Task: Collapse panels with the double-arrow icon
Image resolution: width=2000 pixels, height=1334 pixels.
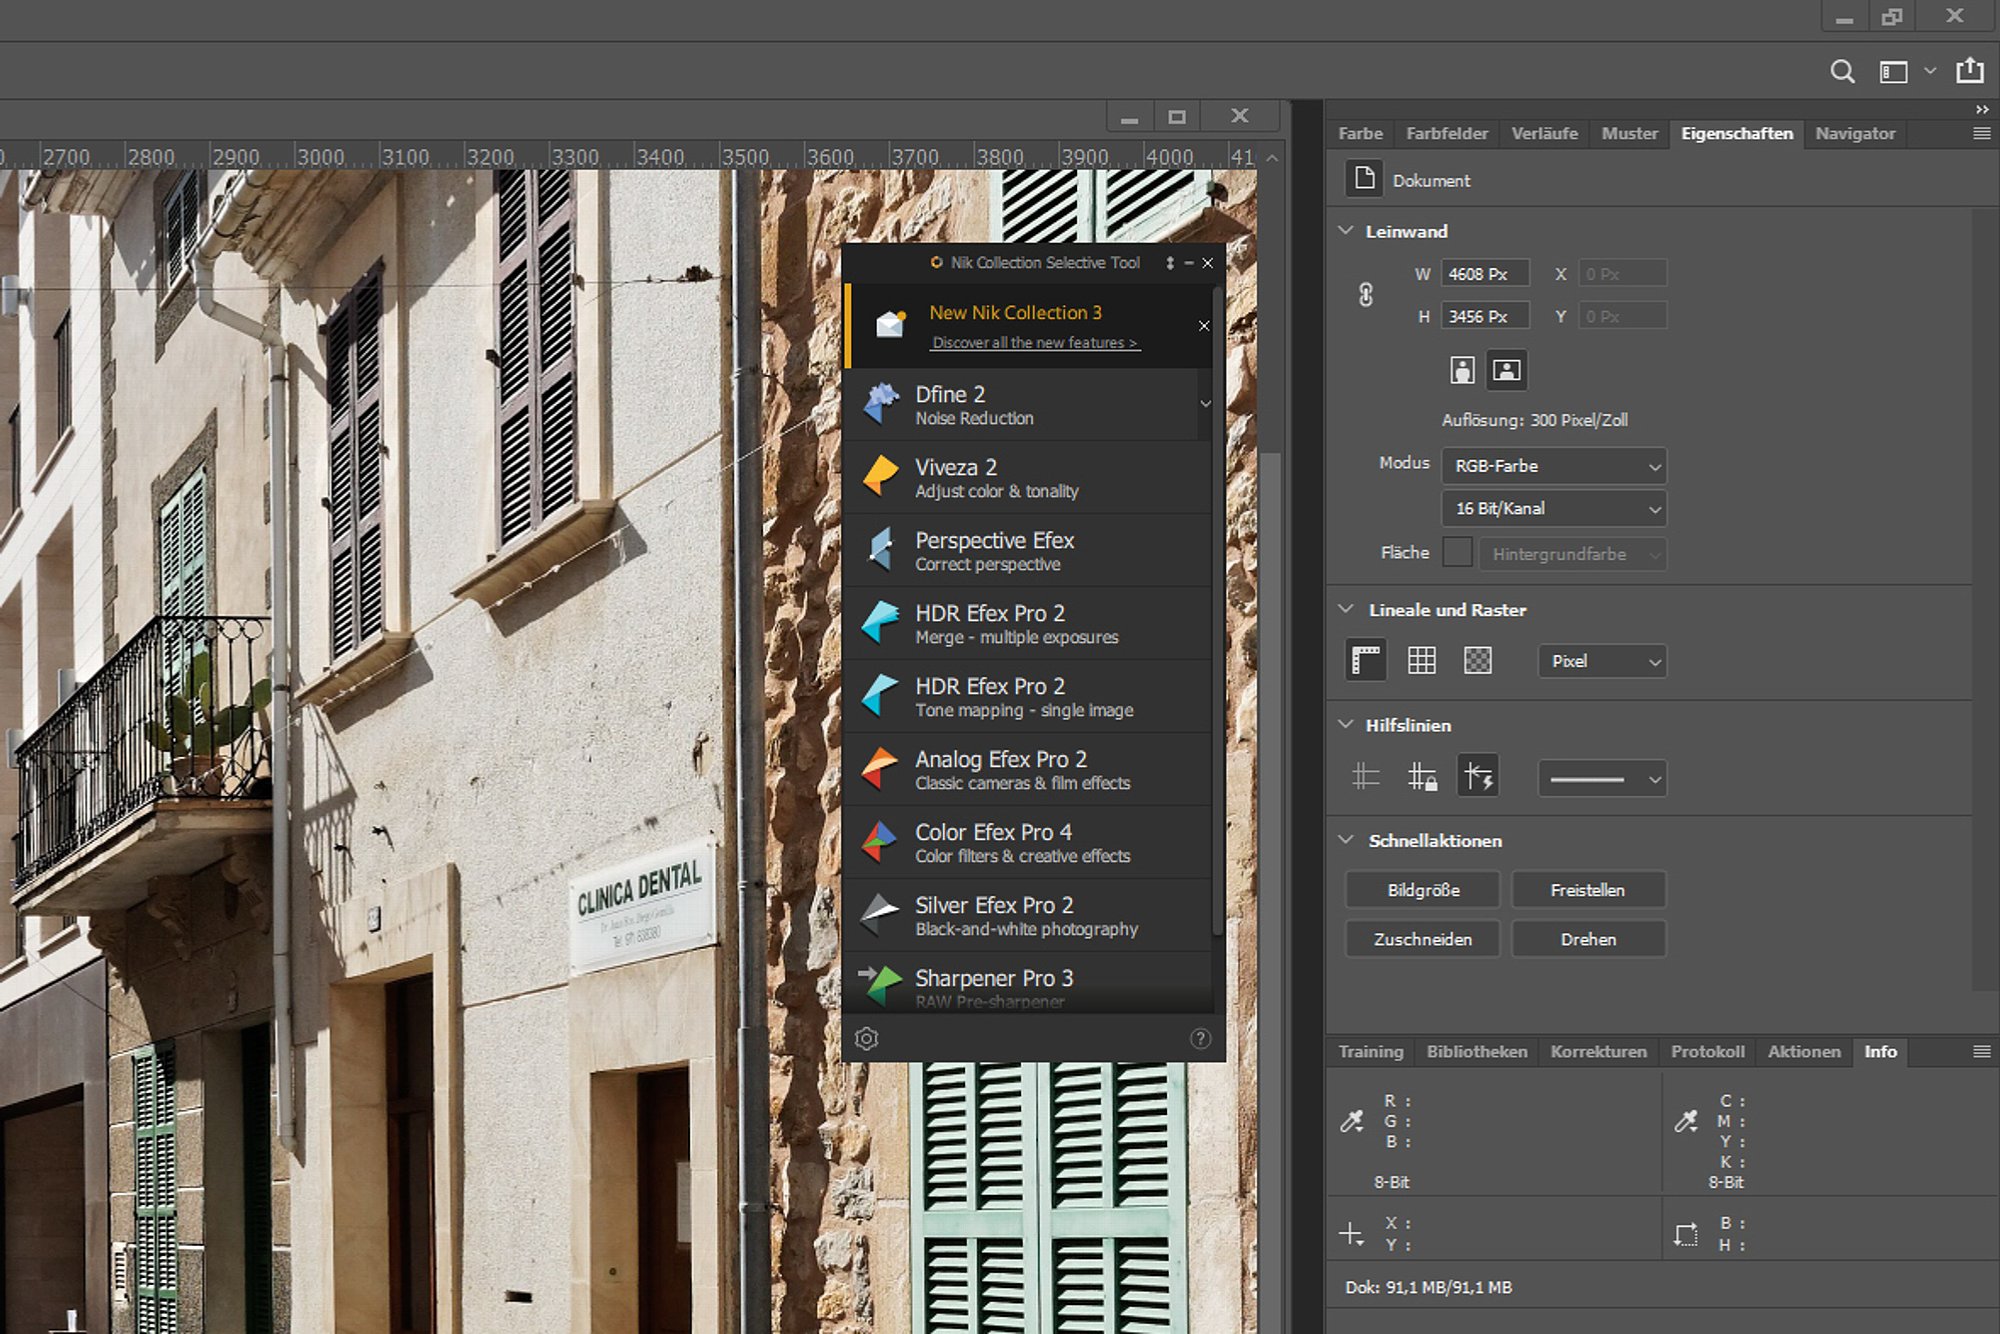Action: 1982,109
